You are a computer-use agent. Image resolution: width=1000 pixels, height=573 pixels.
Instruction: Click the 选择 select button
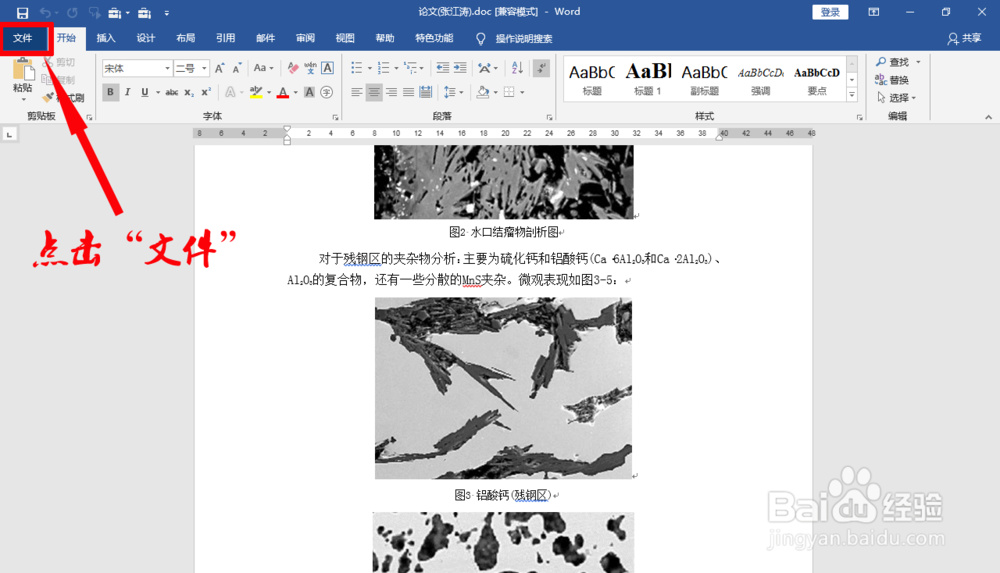point(896,98)
